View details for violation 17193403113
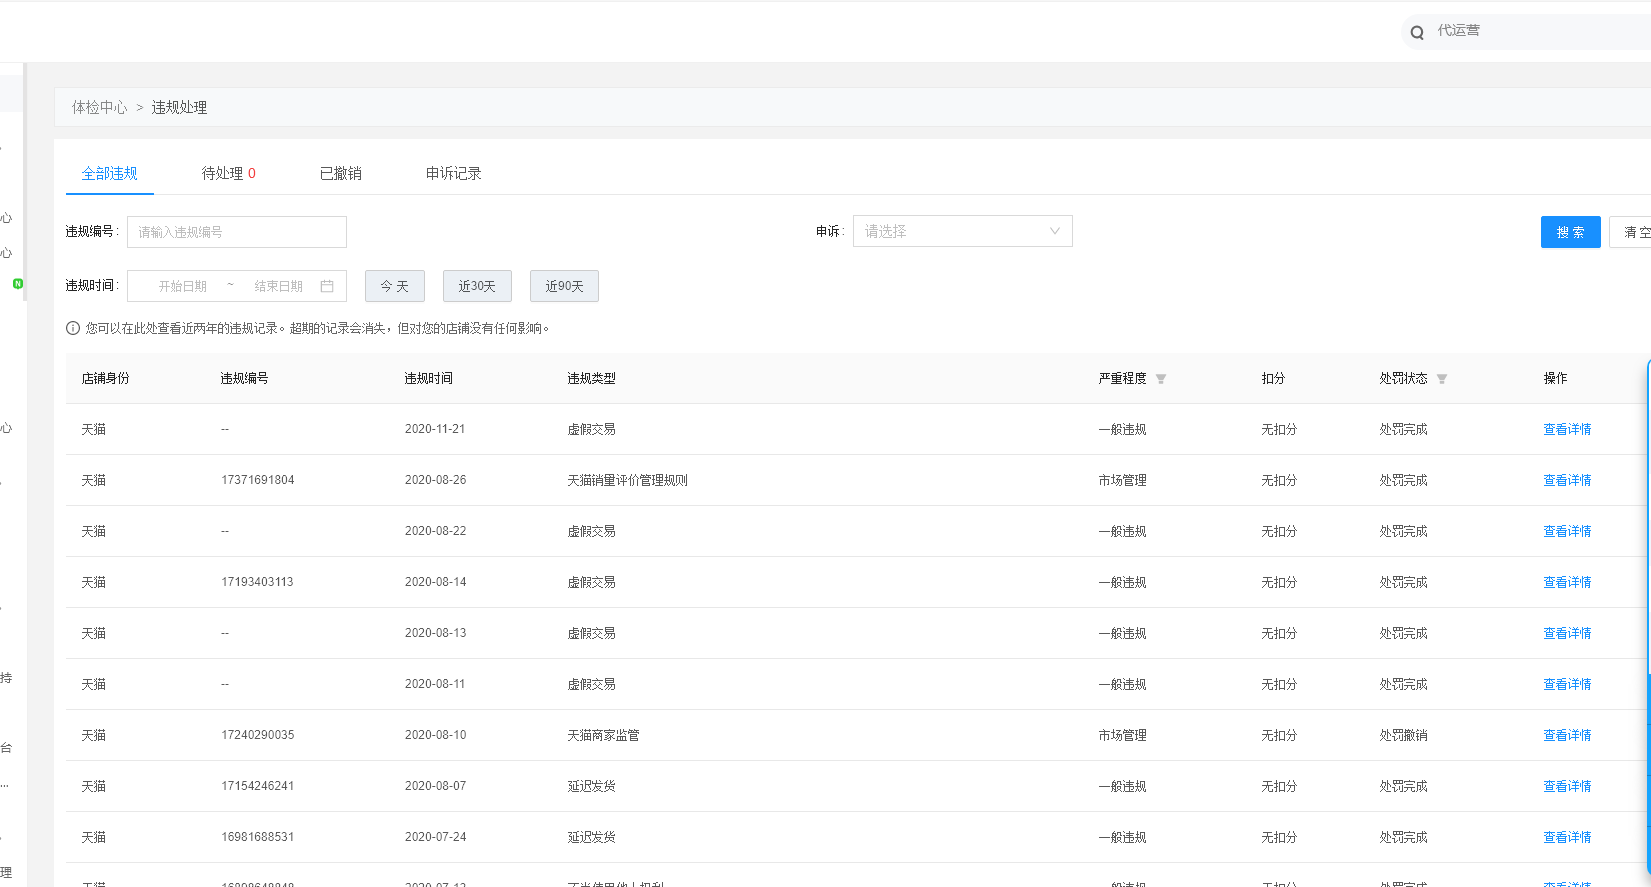Image resolution: width=1651 pixels, height=887 pixels. coord(1567,582)
